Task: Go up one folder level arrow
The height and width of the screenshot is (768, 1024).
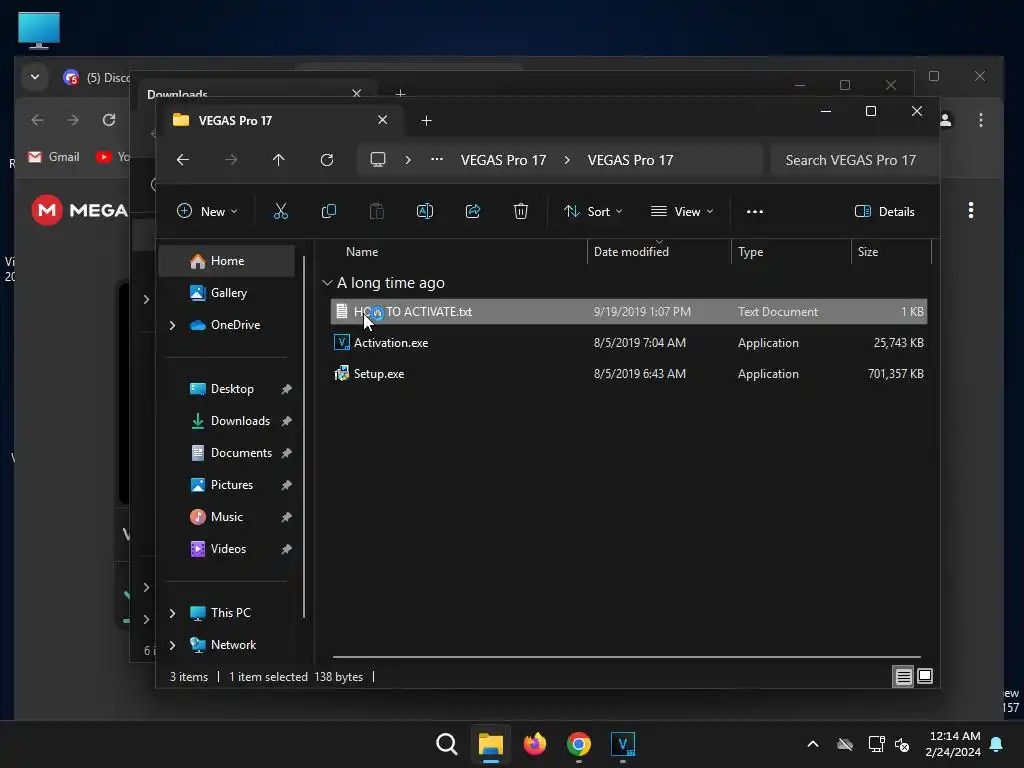Action: click(279, 160)
